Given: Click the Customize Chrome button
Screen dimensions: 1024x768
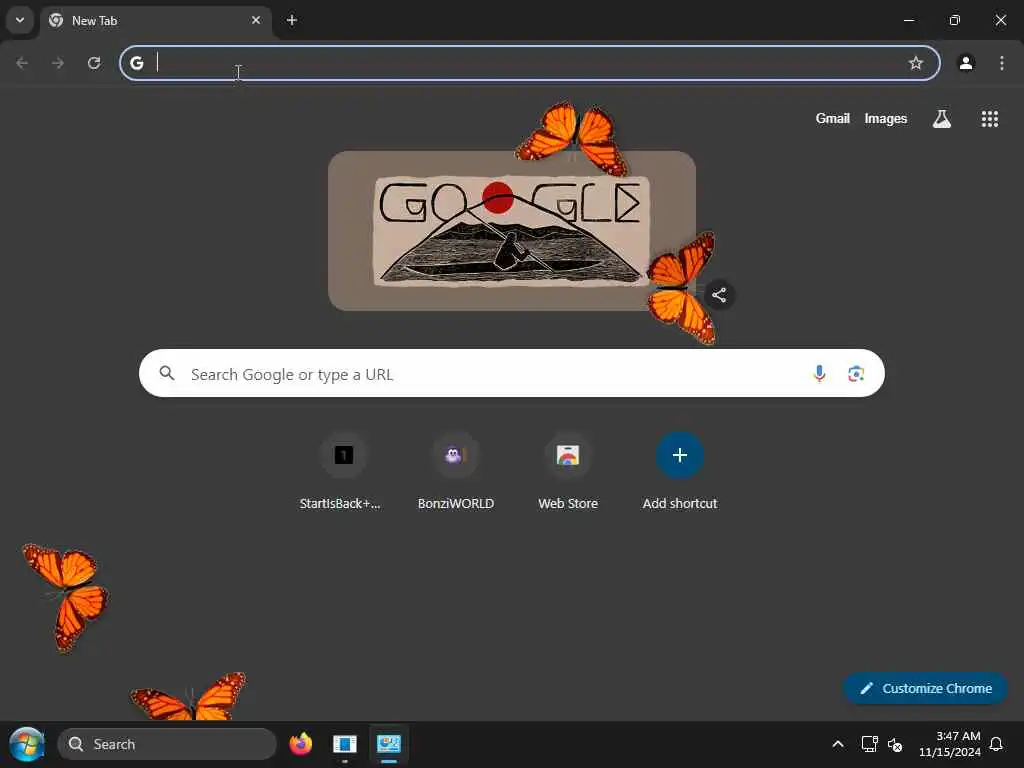Looking at the screenshot, I should tap(925, 688).
